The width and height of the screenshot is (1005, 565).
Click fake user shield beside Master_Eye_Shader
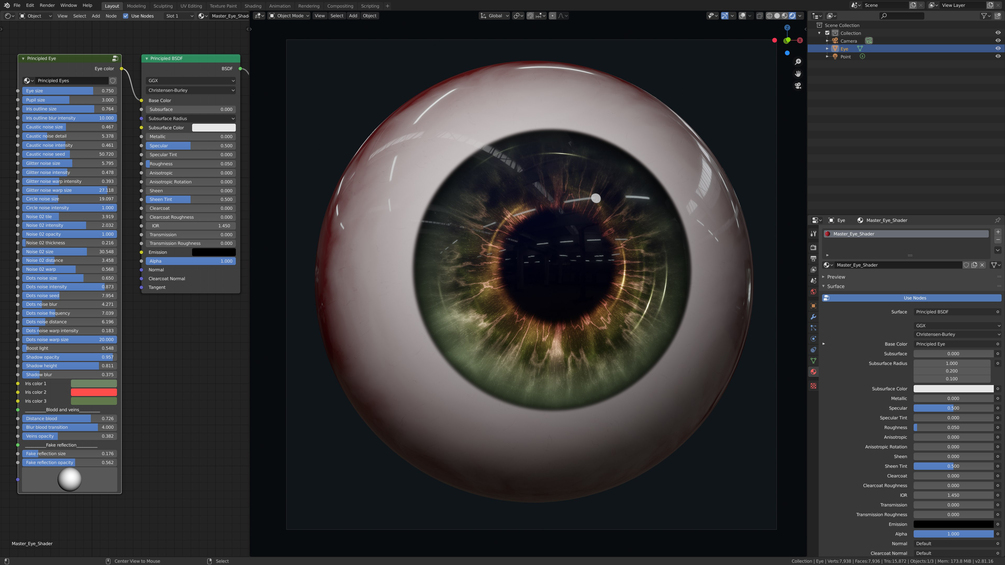tap(967, 265)
